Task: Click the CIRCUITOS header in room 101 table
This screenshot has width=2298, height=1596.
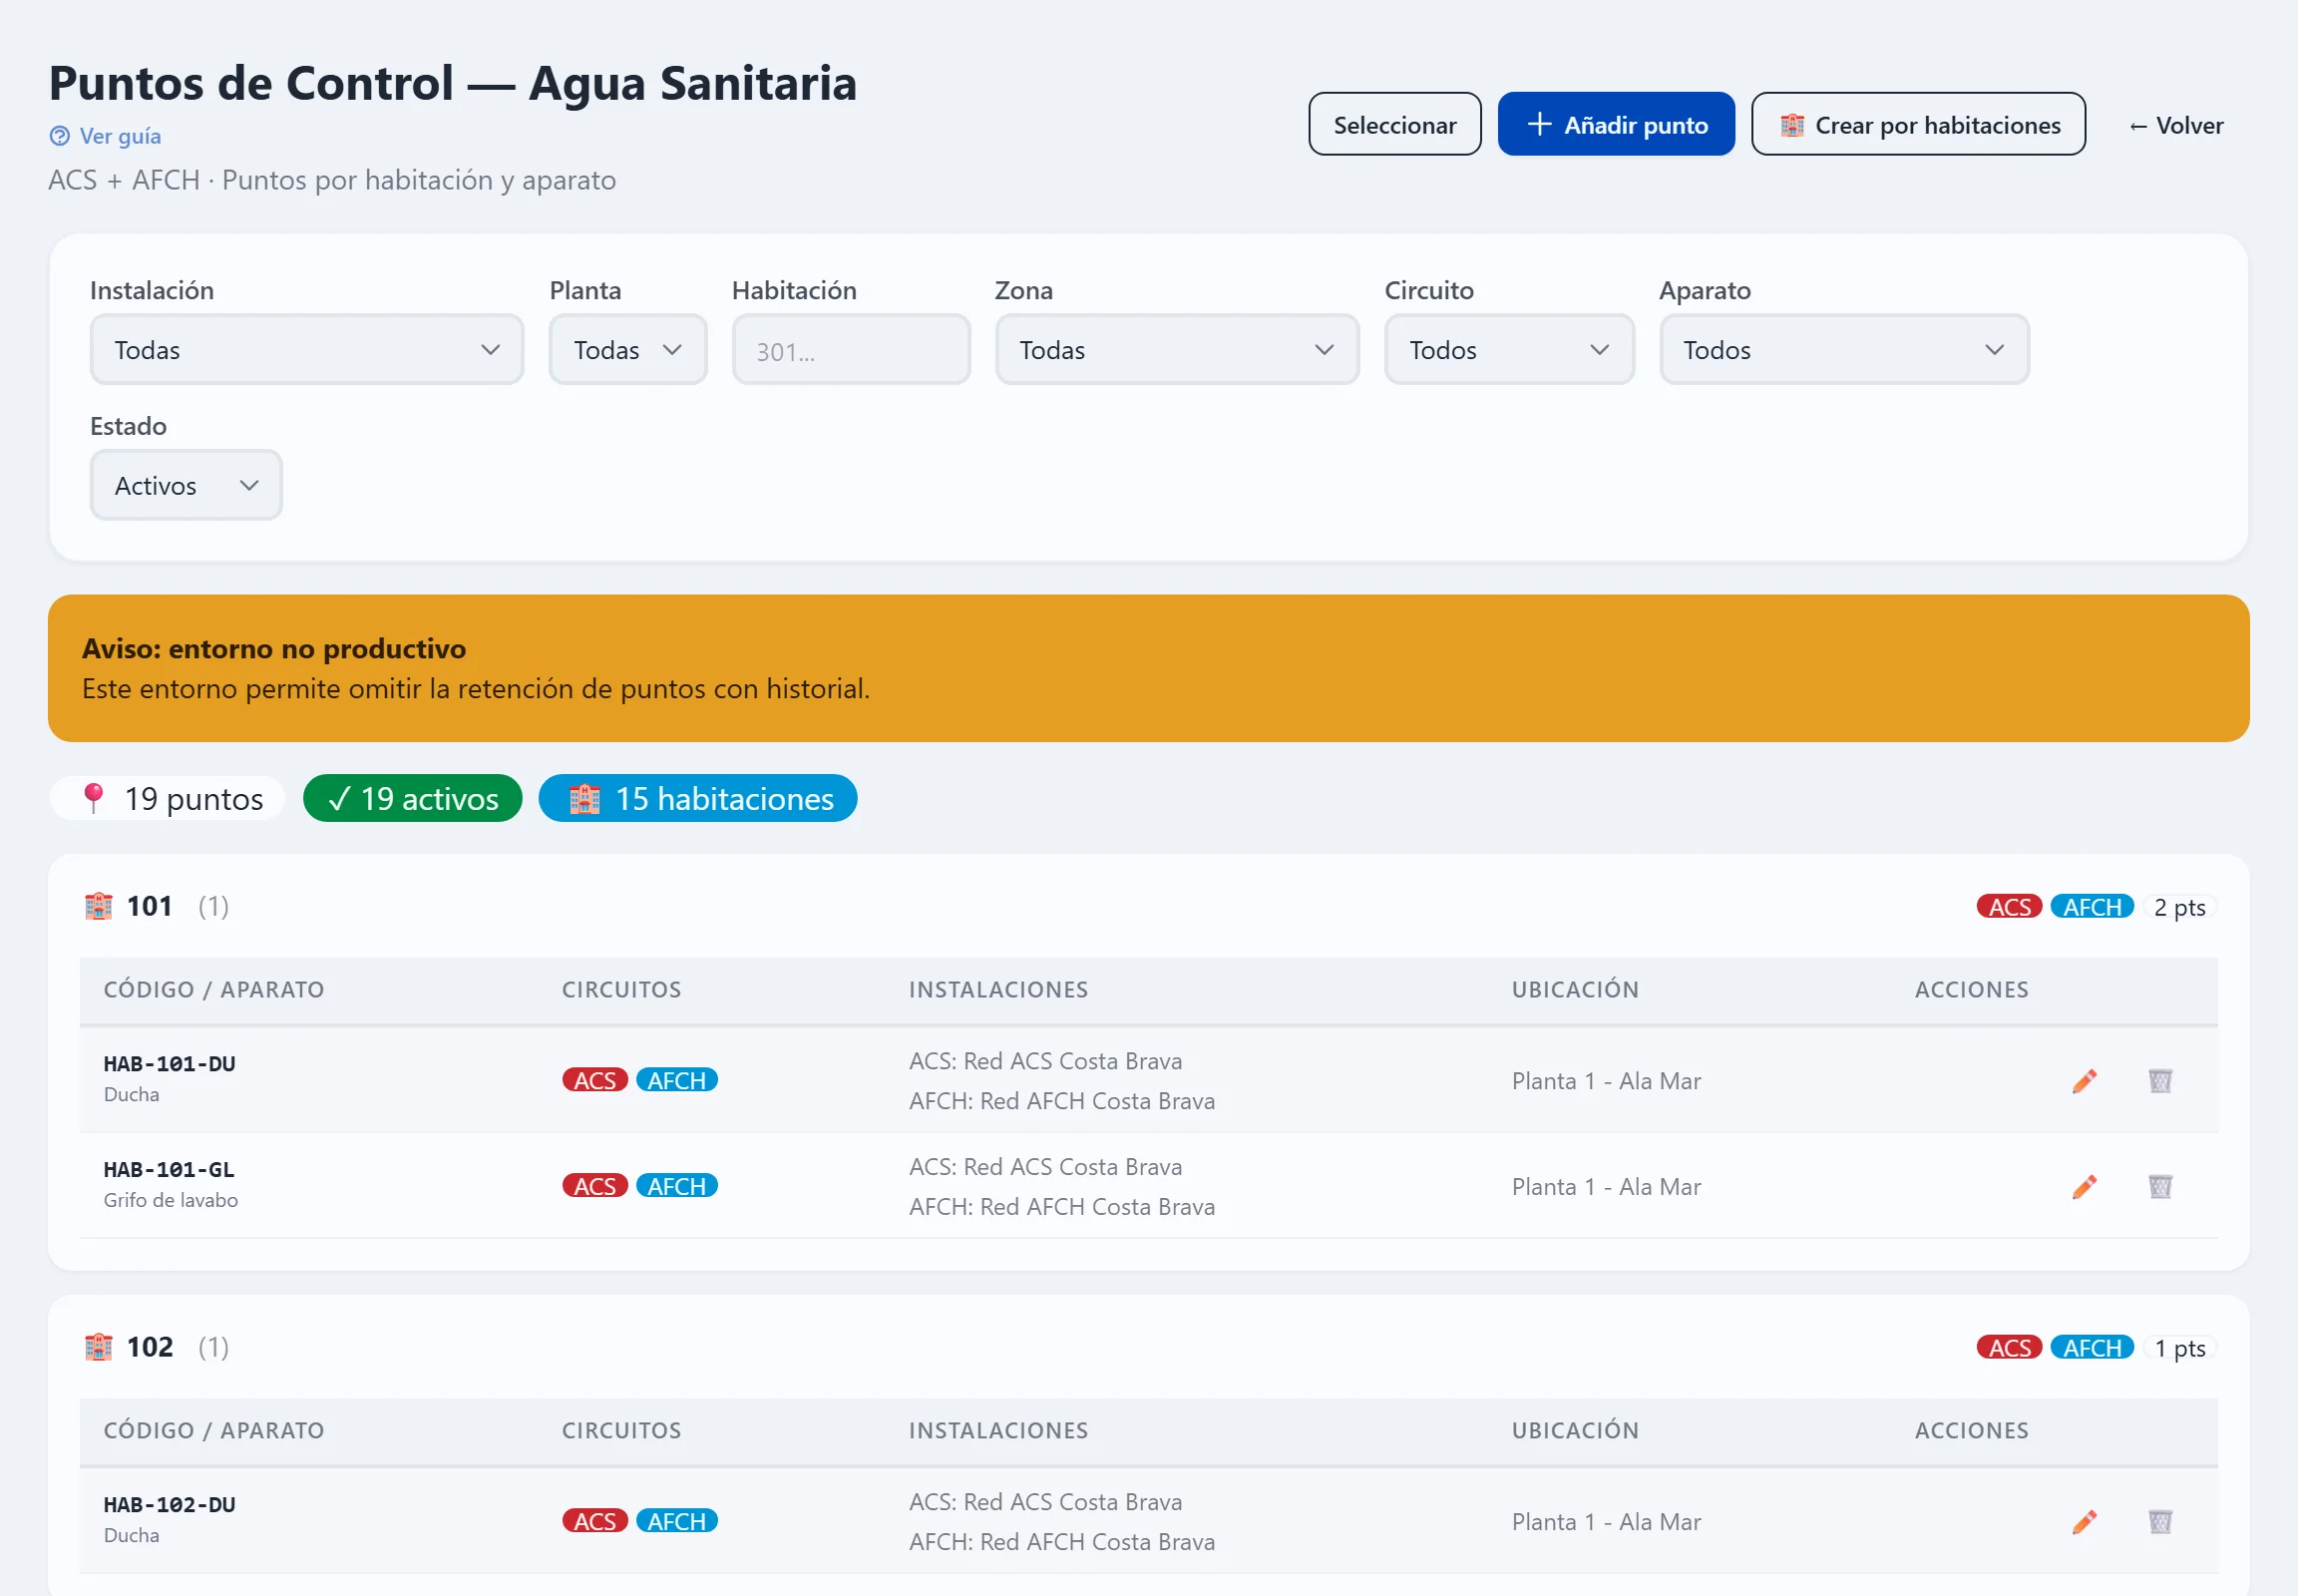Action: point(622,990)
